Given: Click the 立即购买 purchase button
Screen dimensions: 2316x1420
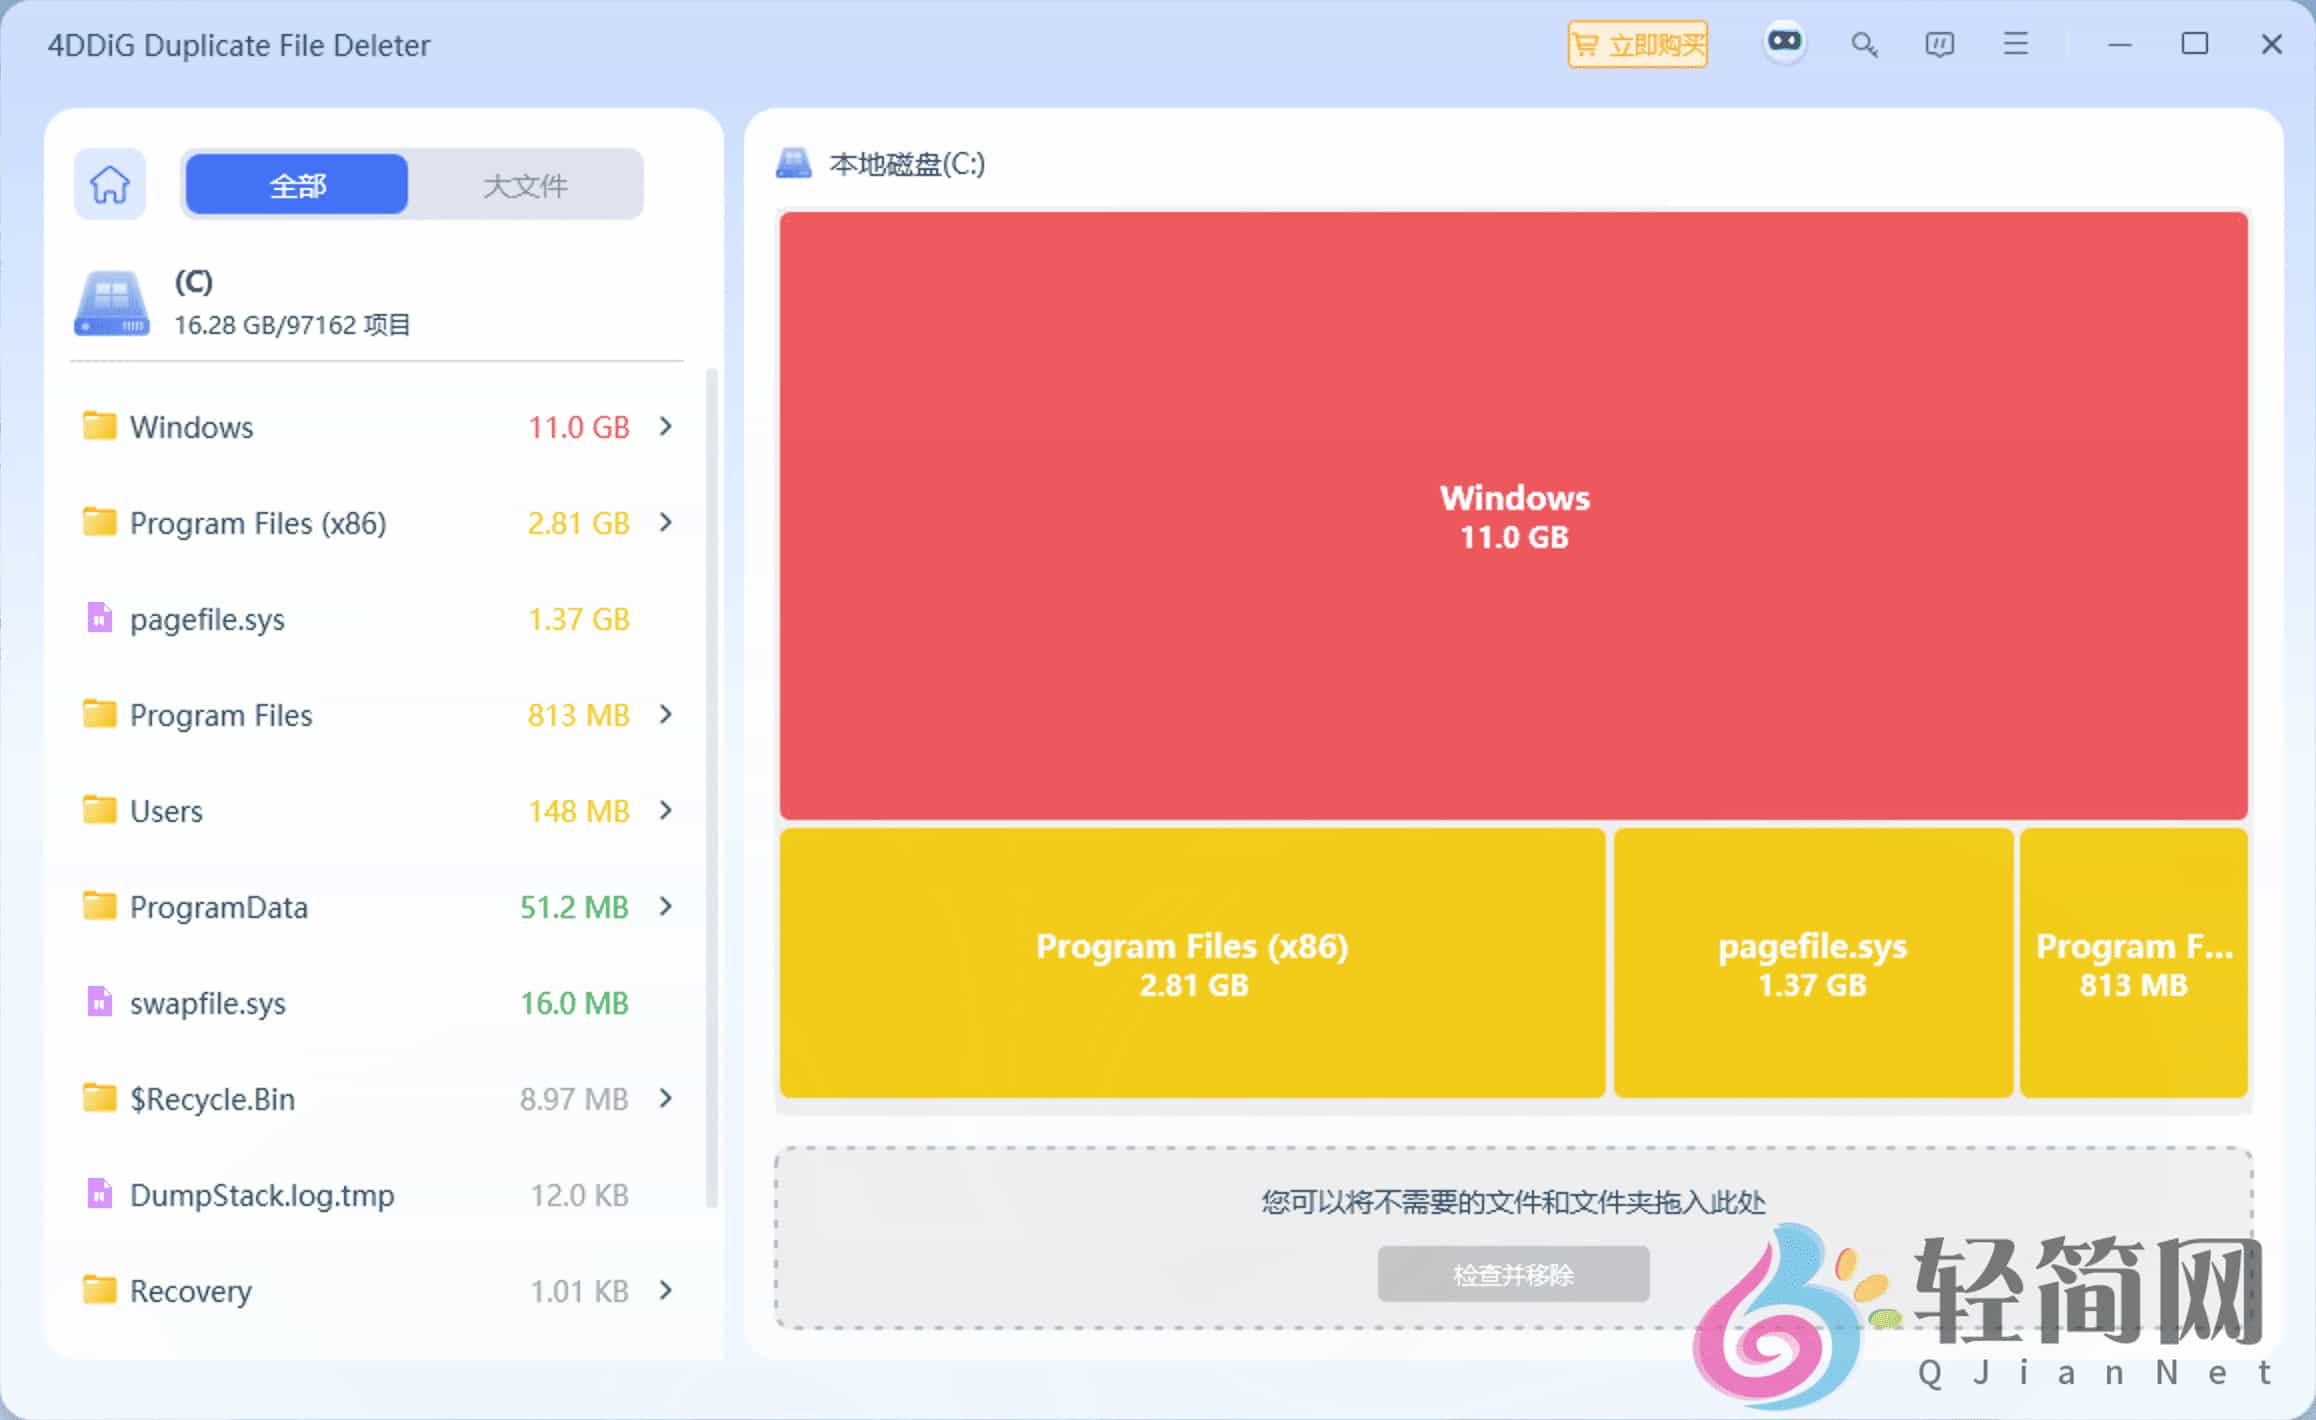Looking at the screenshot, I should point(1637,43).
